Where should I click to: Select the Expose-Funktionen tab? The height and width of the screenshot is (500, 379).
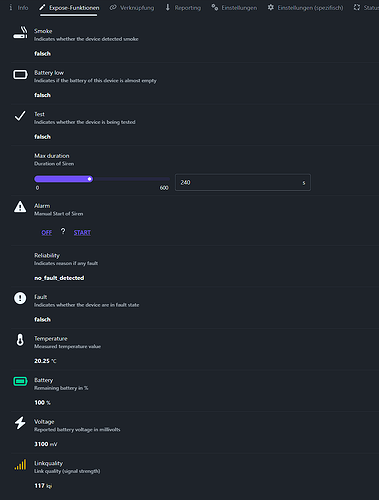point(69,7)
